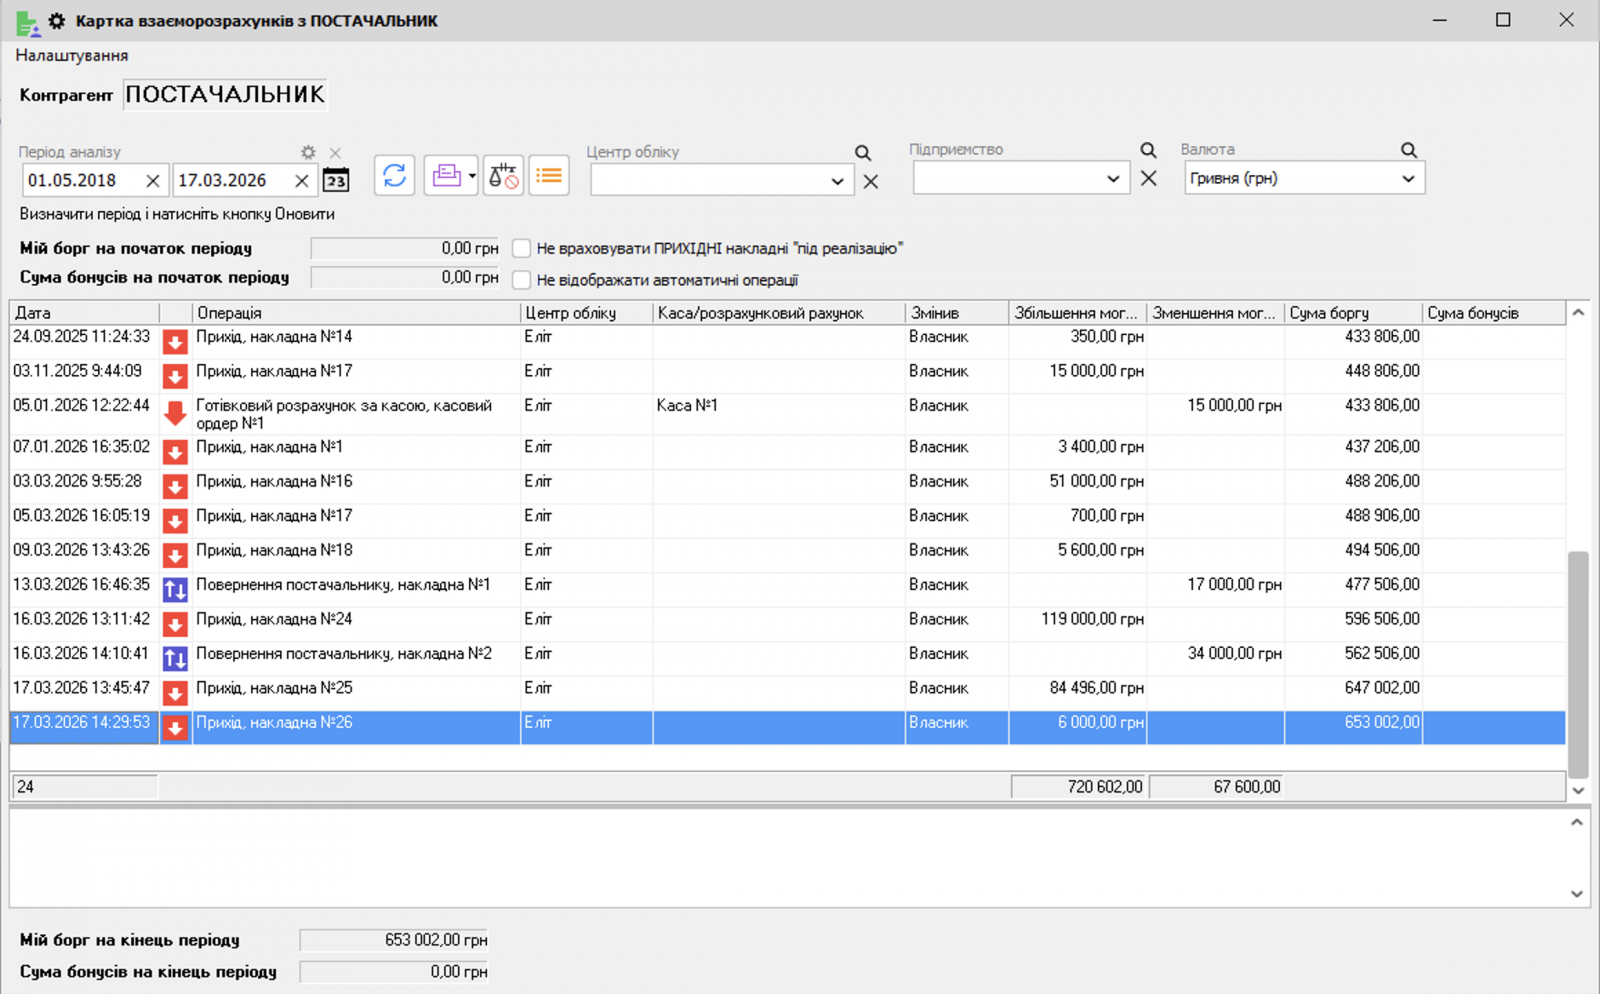1600x994 pixels.
Task: Clear the start date 01.05.2018 with its X
Action: coord(153,181)
